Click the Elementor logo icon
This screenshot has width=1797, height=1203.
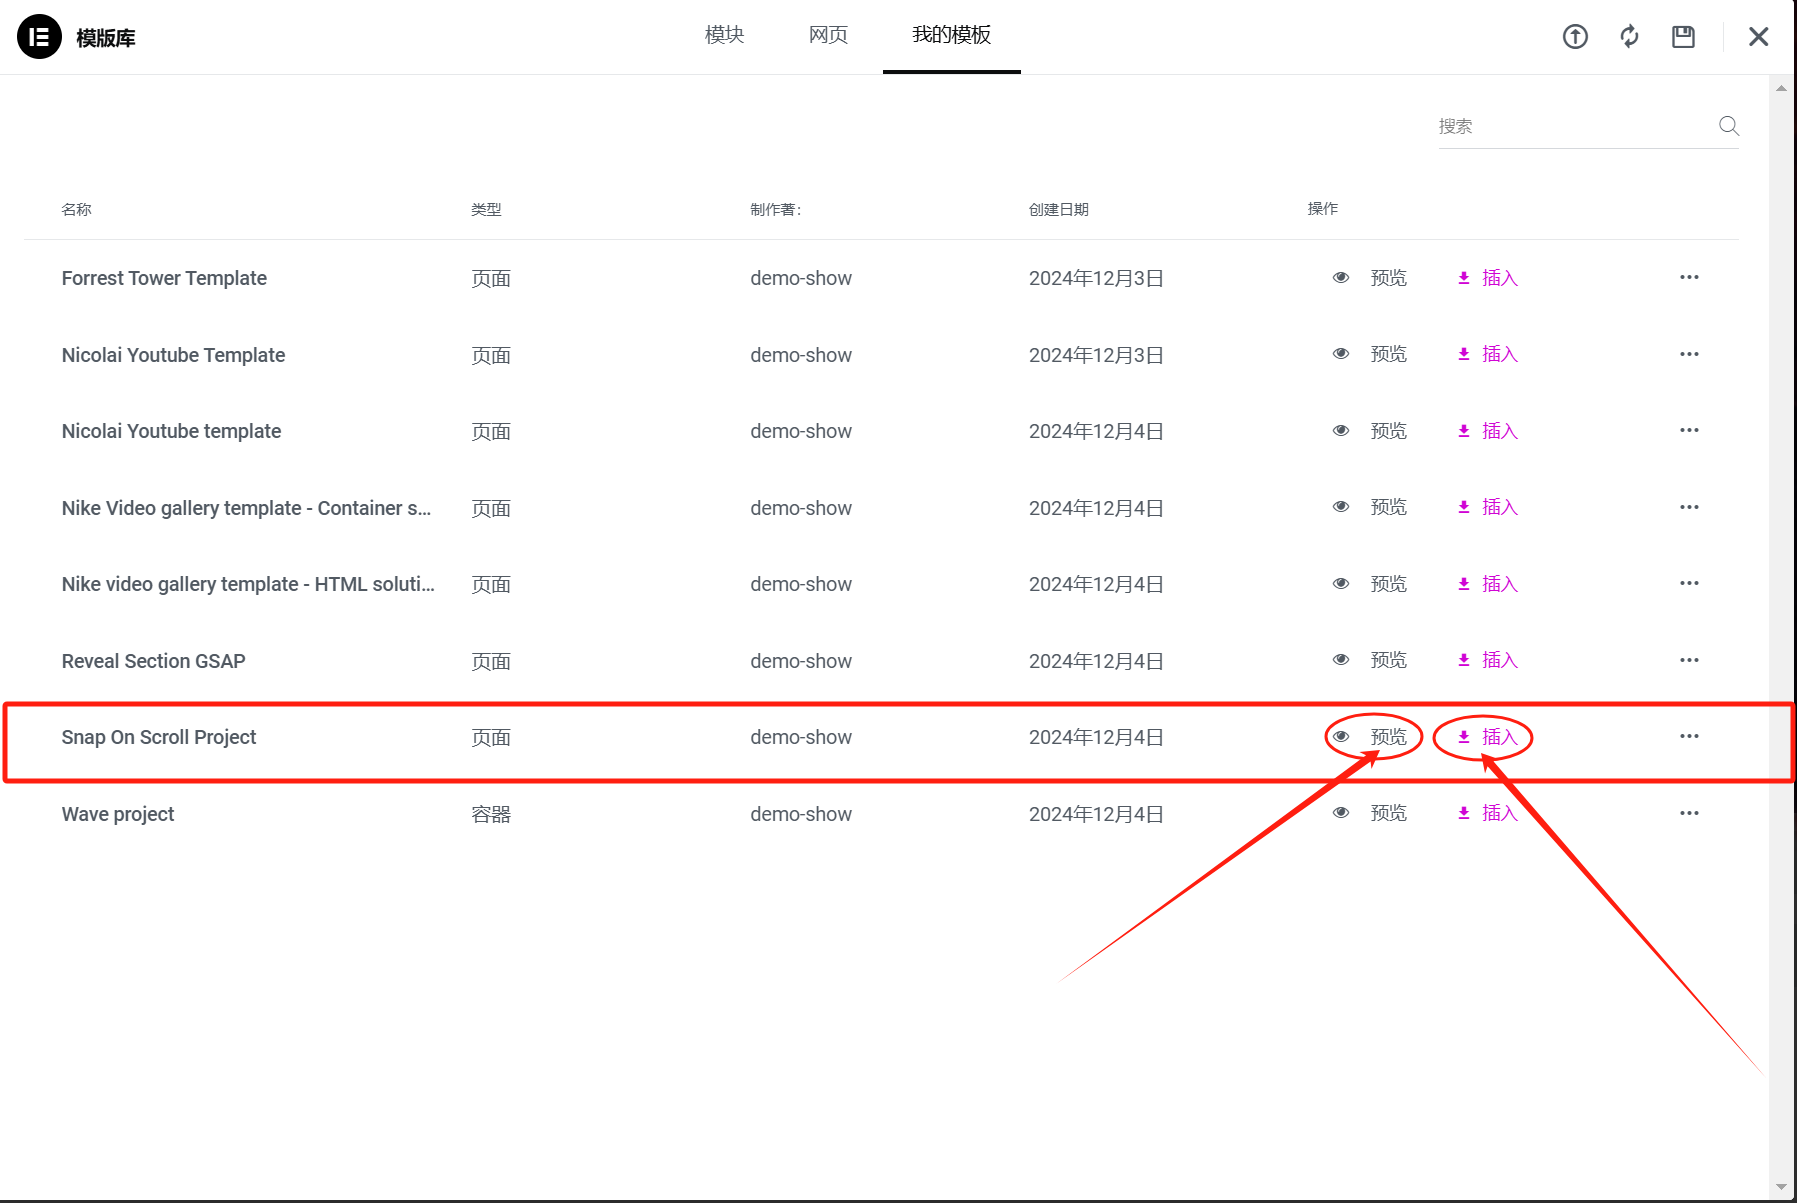coord(39,36)
